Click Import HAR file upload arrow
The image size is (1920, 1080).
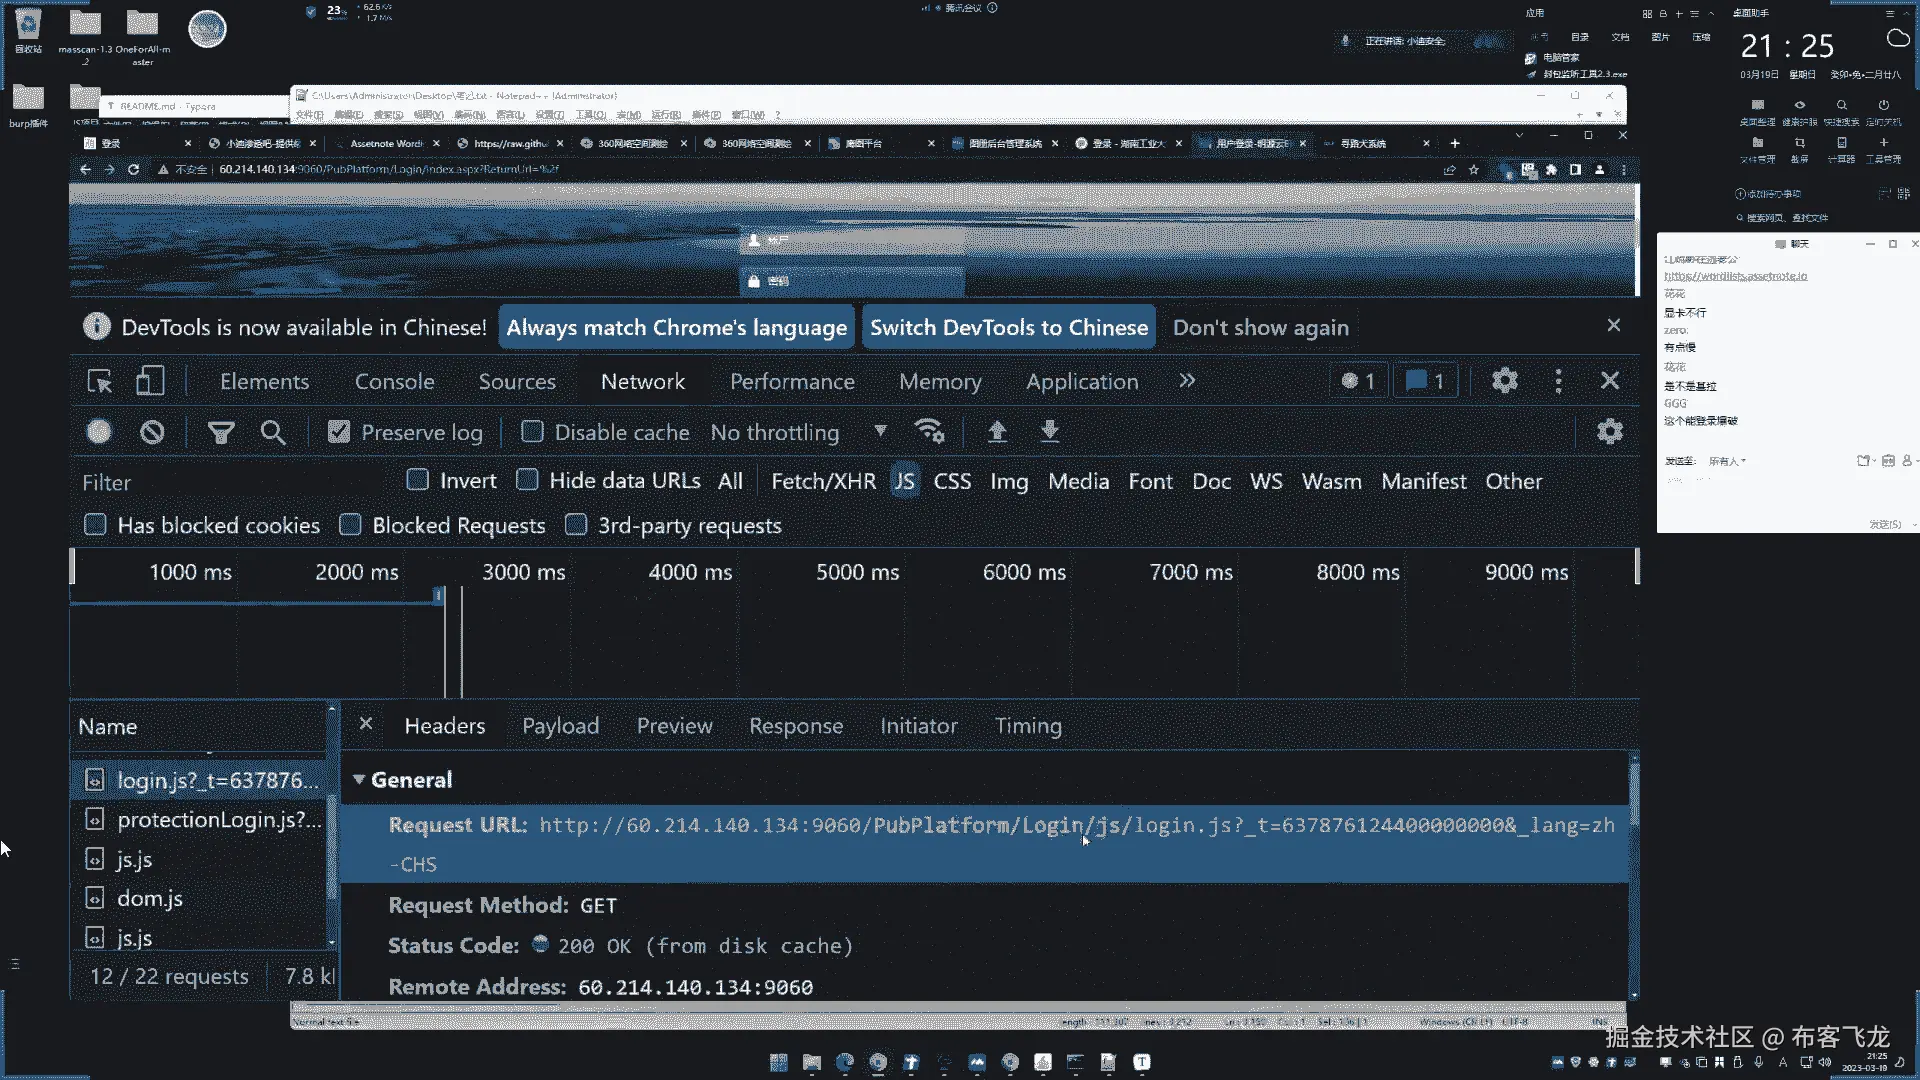click(997, 431)
